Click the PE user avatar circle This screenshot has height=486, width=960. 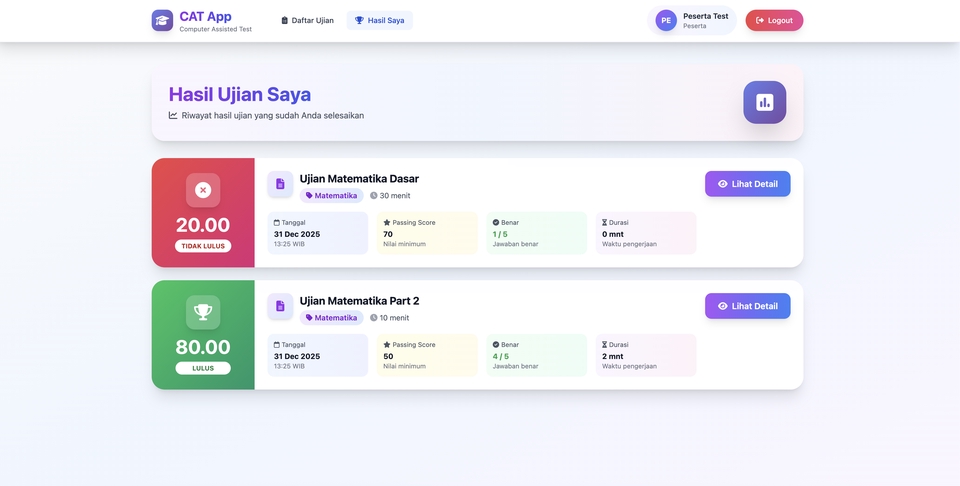pos(666,20)
